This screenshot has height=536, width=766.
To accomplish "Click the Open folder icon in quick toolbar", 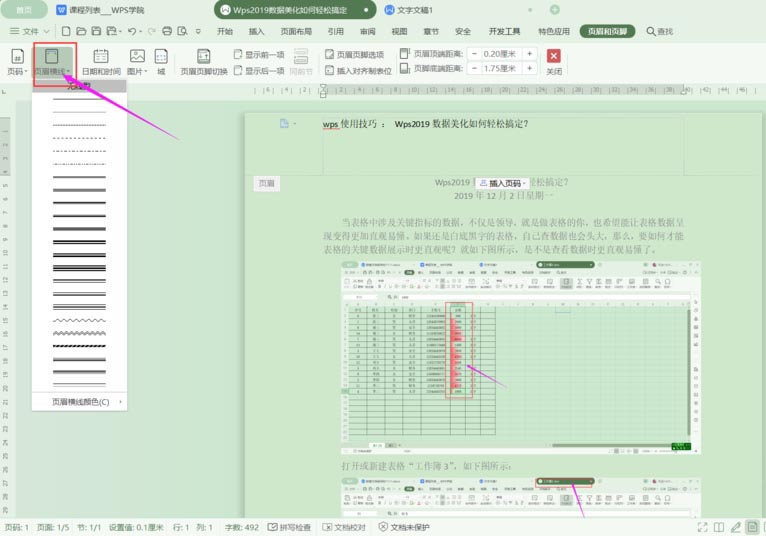I will (81, 31).
